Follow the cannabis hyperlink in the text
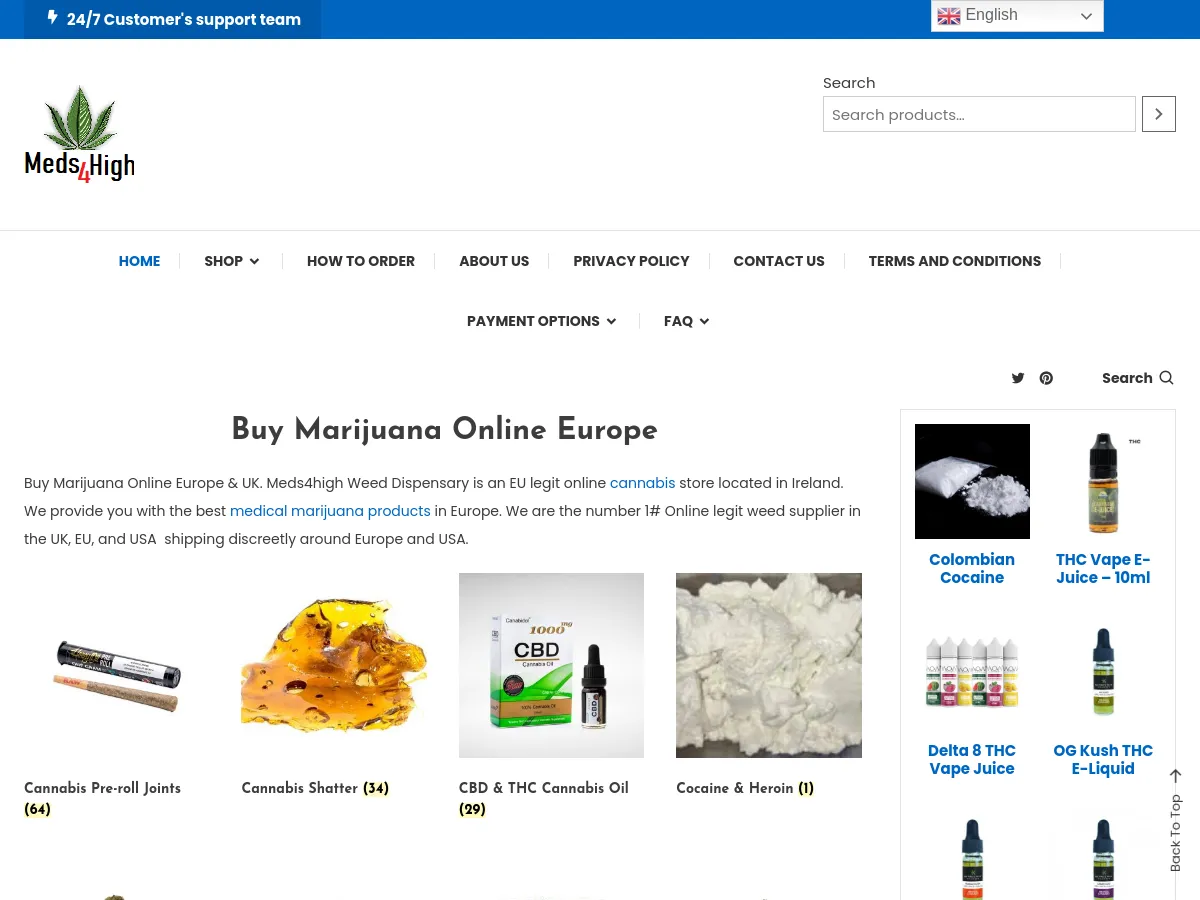The image size is (1200, 900). [x=642, y=483]
